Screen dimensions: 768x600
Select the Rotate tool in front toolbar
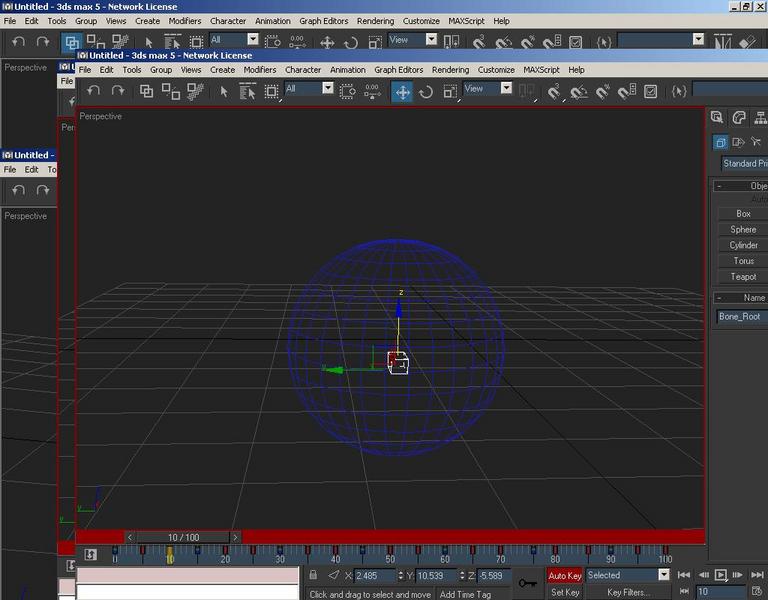(426, 92)
